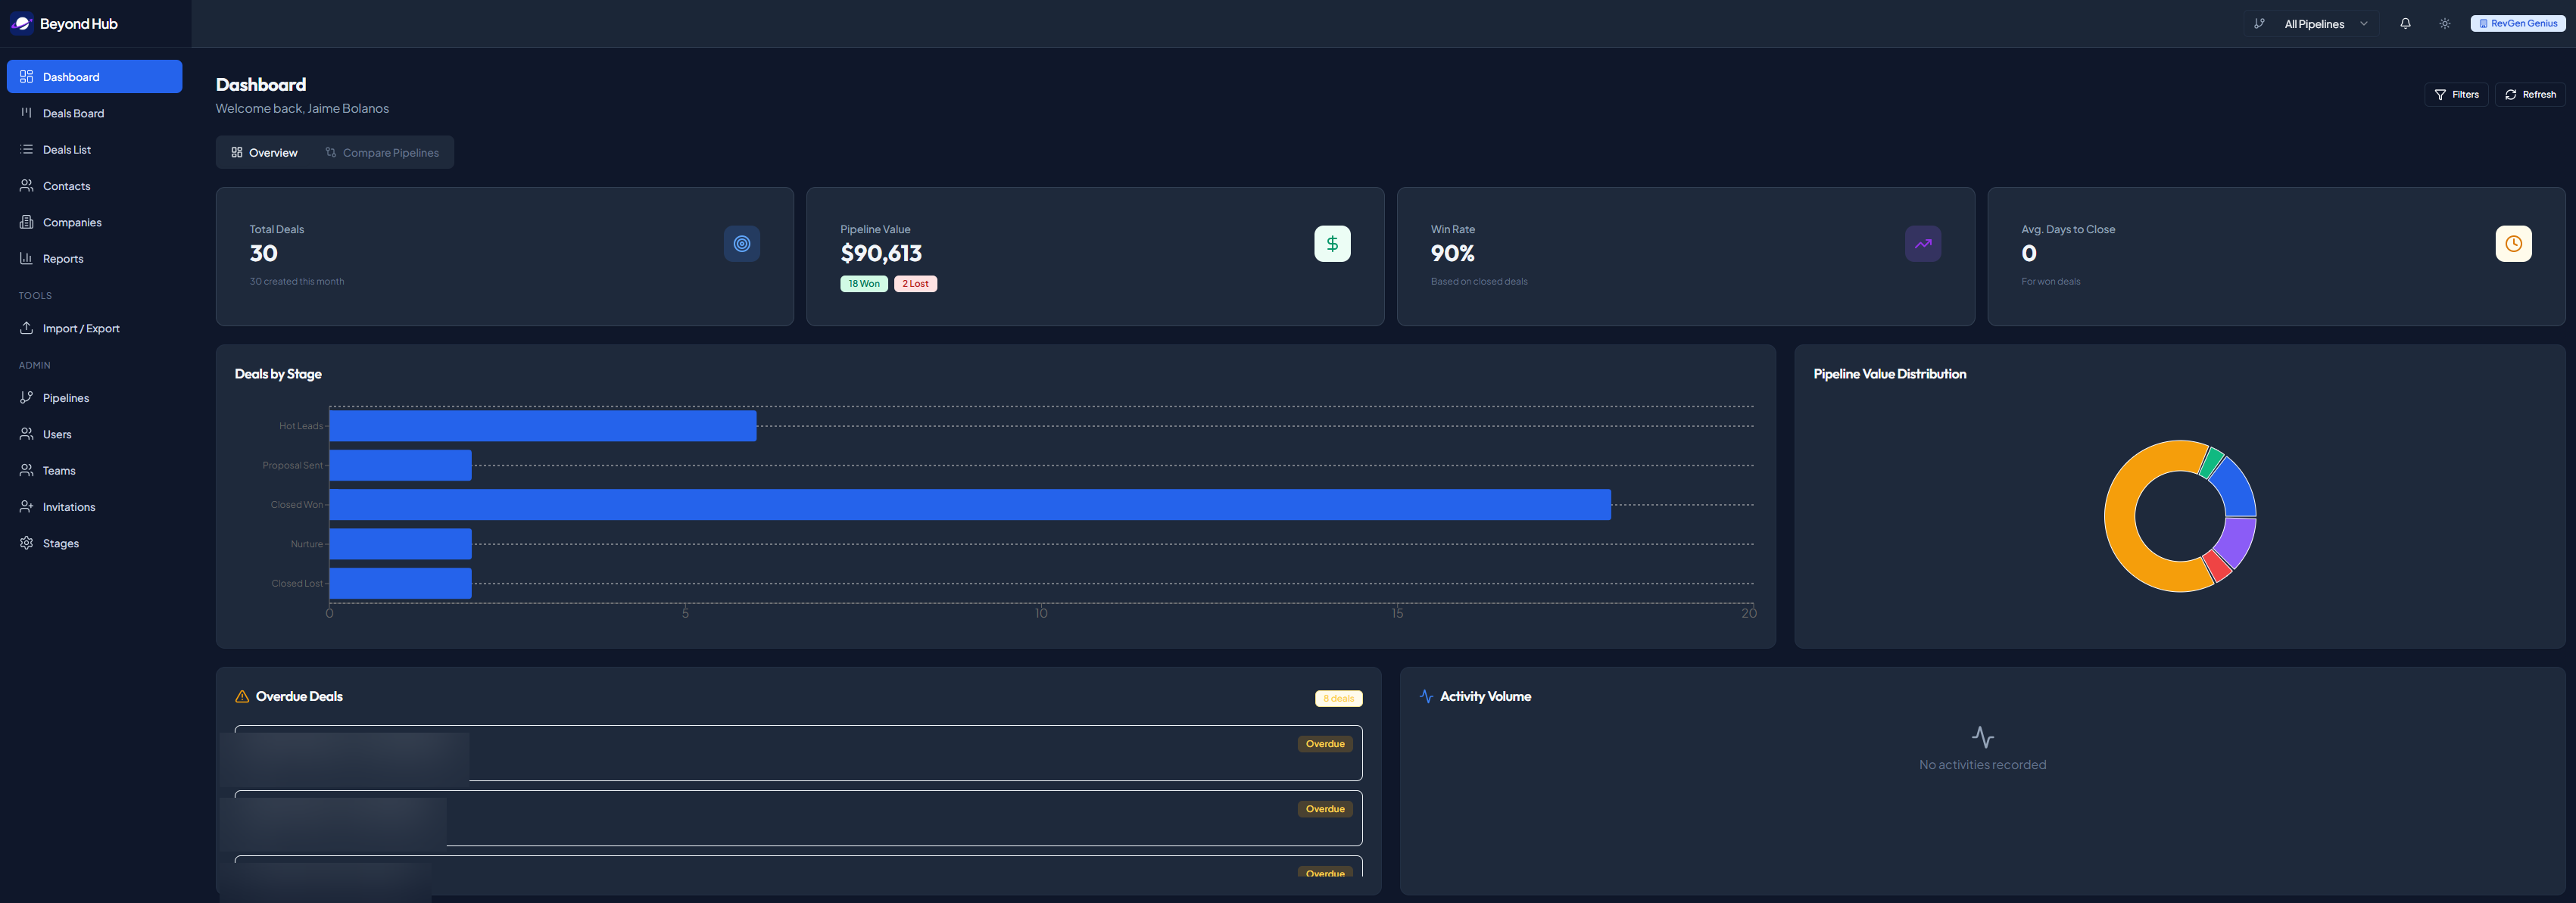Open the Companies section
The image size is (2576, 903).
[71, 222]
